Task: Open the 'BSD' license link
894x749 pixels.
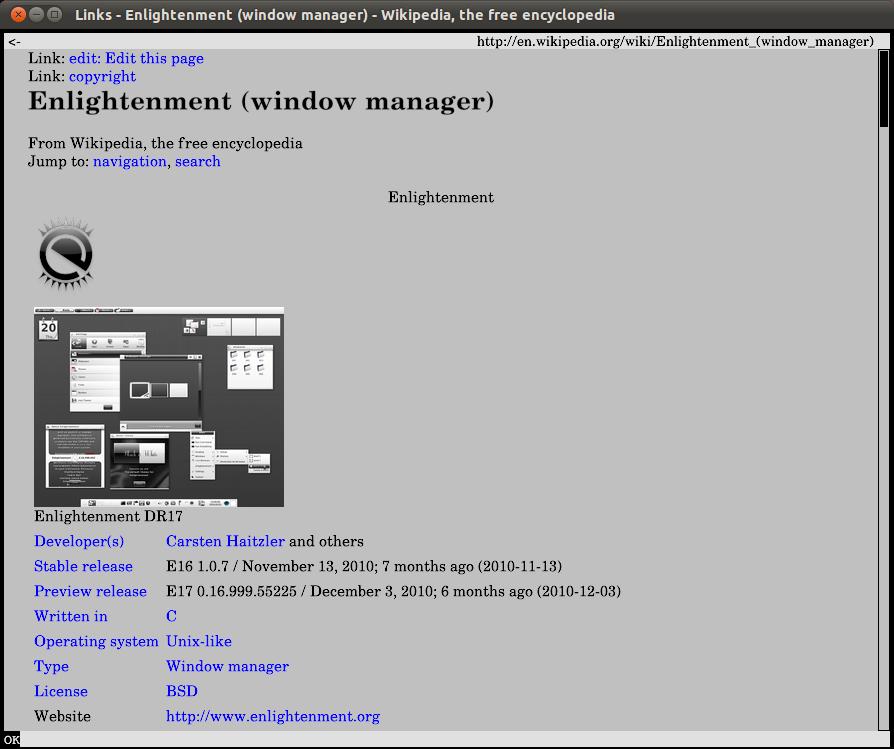Action: (182, 691)
